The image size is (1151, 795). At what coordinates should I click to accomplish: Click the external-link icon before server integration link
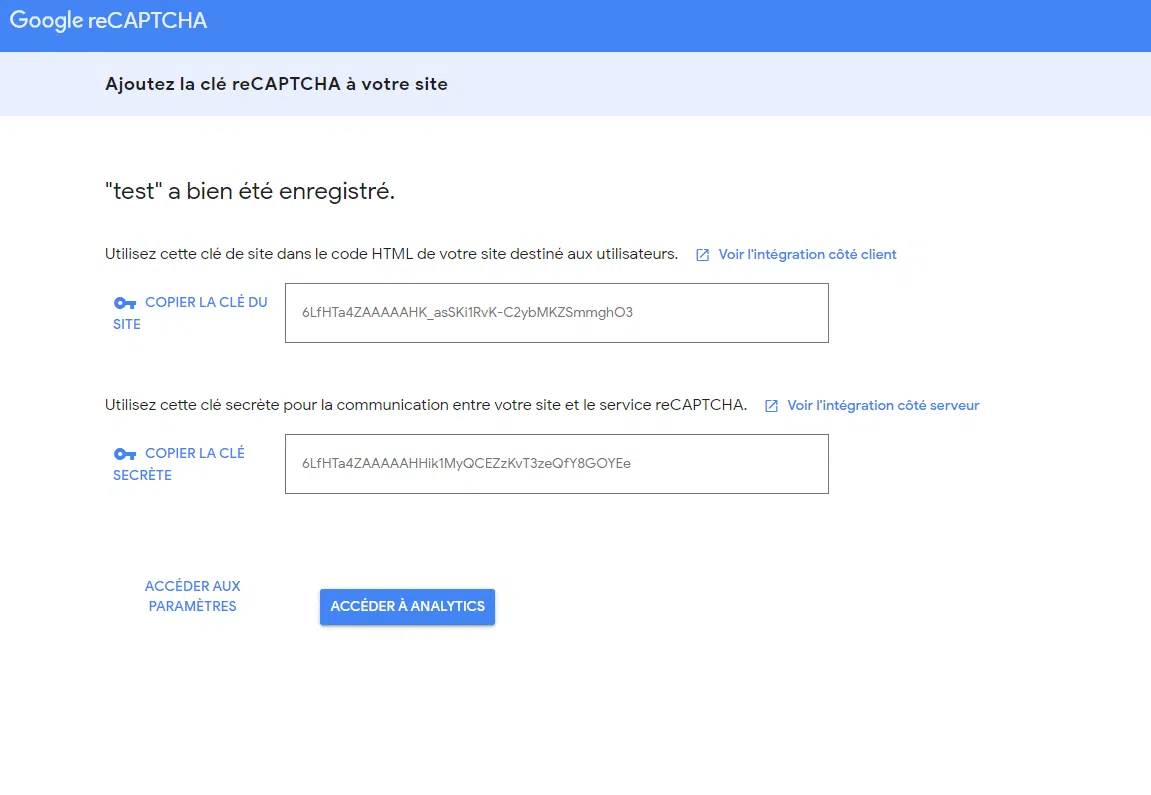pyautogui.click(x=771, y=406)
